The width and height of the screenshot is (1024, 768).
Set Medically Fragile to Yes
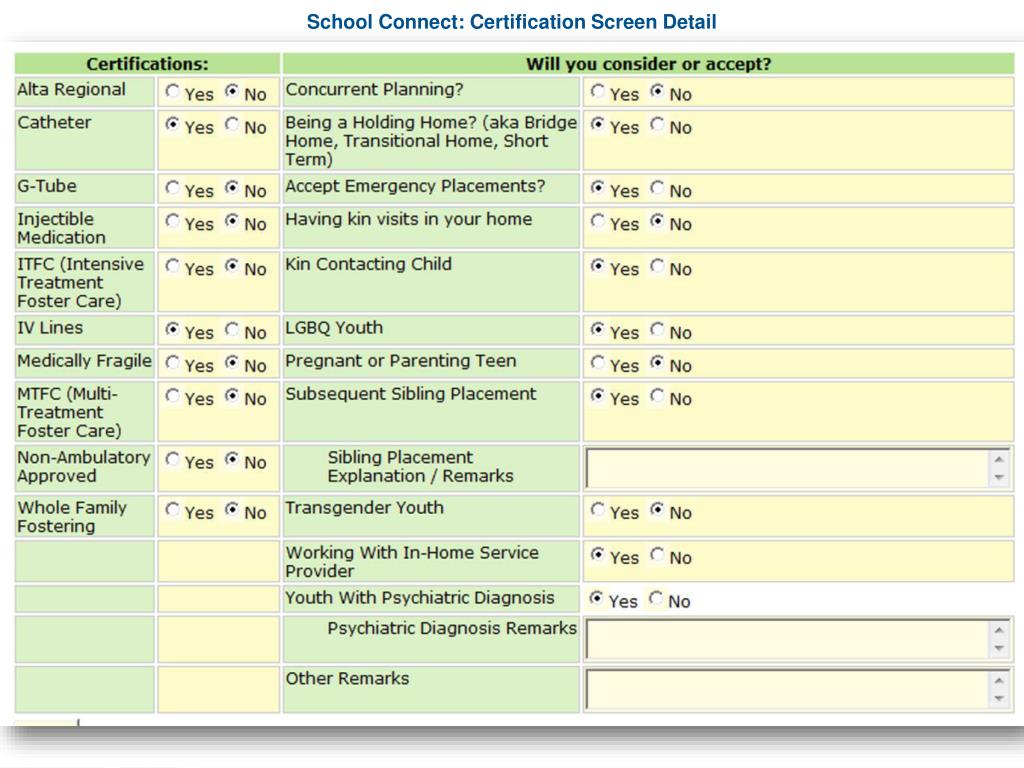(x=172, y=362)
